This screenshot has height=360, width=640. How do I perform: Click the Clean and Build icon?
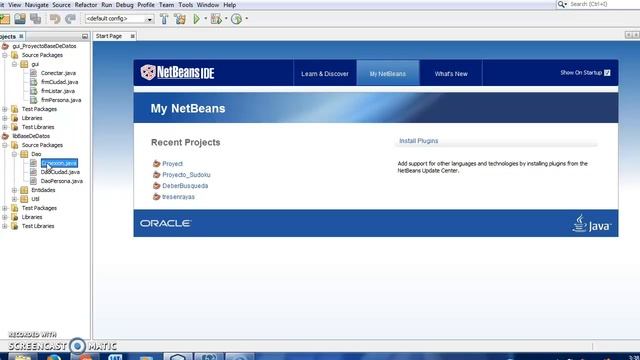pyautogui.click(x=180, y=19)
